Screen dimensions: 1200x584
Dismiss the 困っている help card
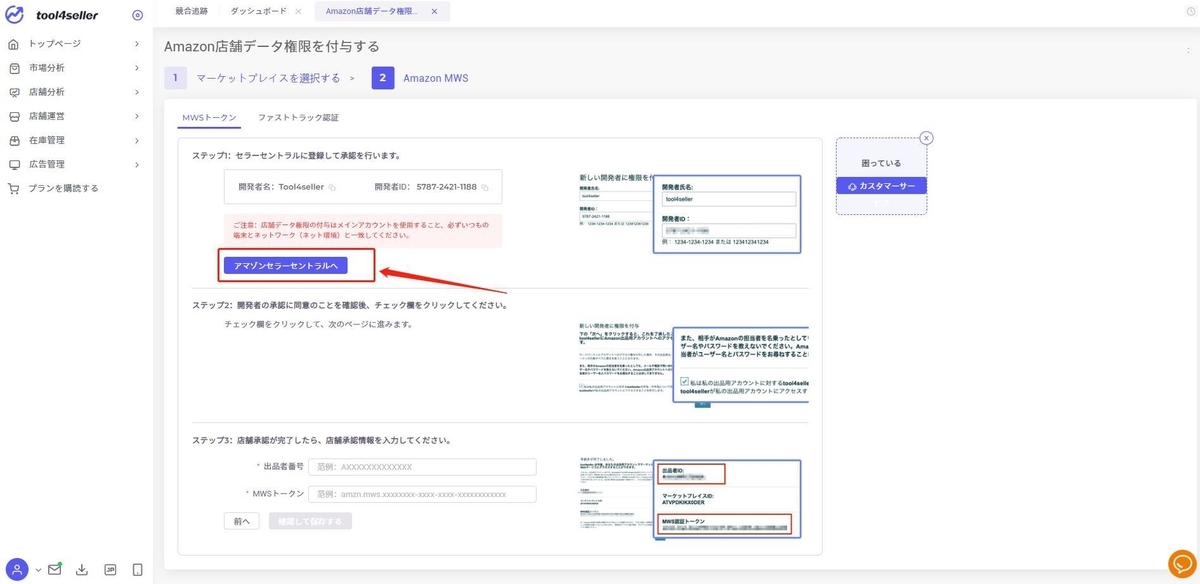(x=926, y=138)
